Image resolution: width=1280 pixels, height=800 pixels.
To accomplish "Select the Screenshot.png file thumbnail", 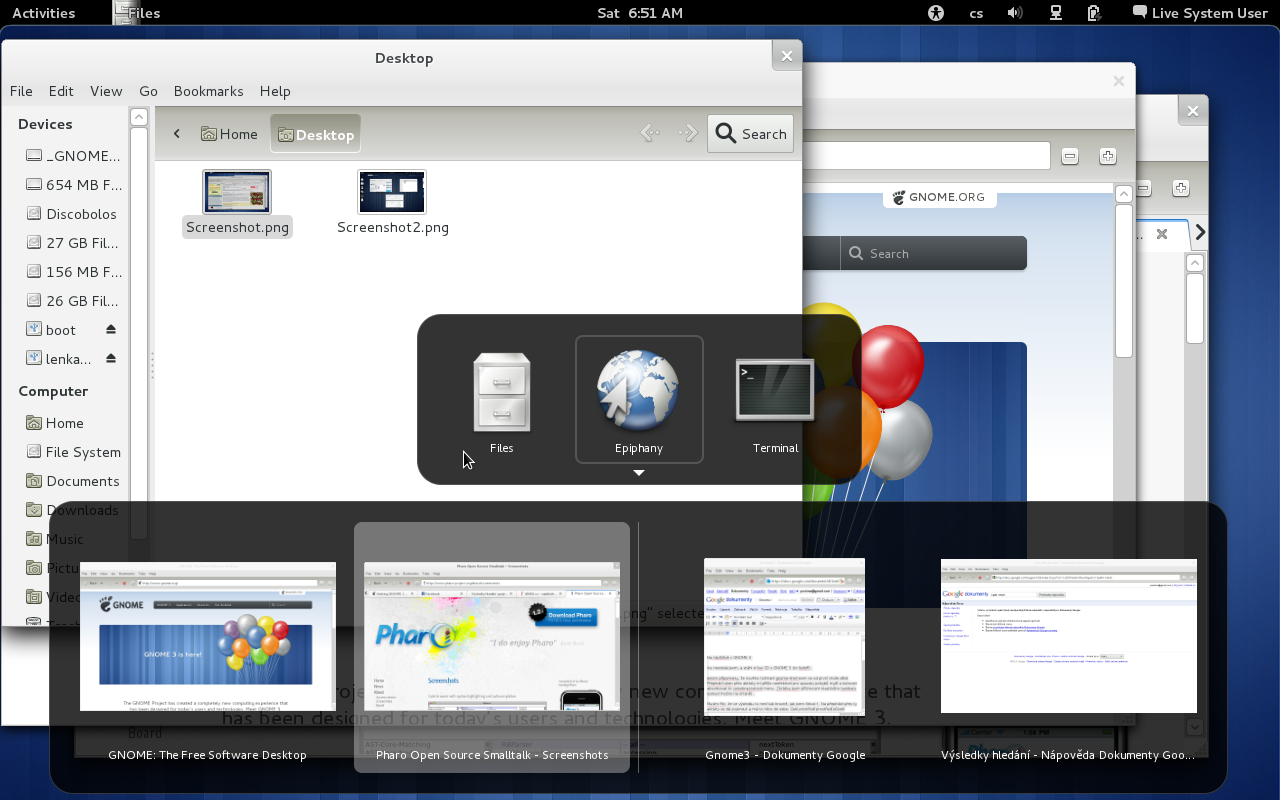I will (237, 191).
